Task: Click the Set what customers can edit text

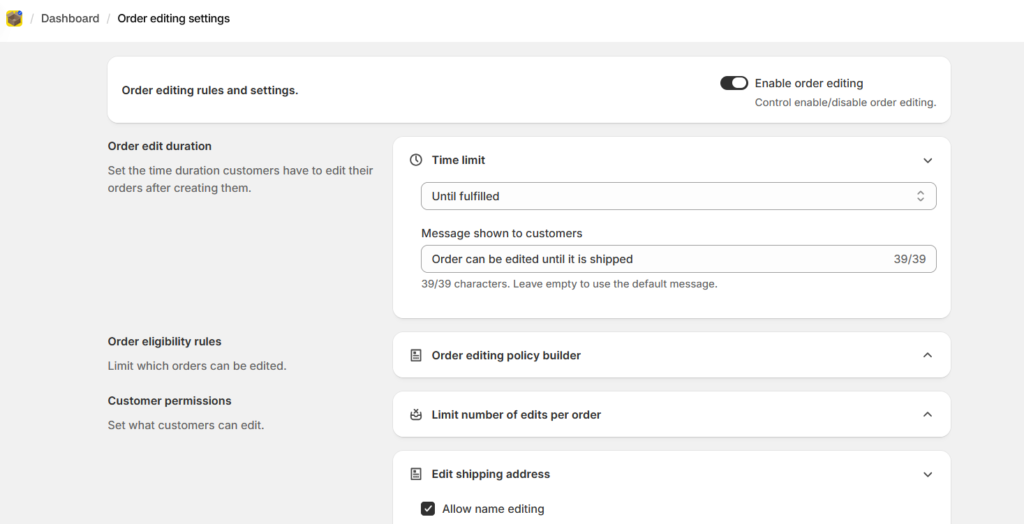Action: coord(186,425)
